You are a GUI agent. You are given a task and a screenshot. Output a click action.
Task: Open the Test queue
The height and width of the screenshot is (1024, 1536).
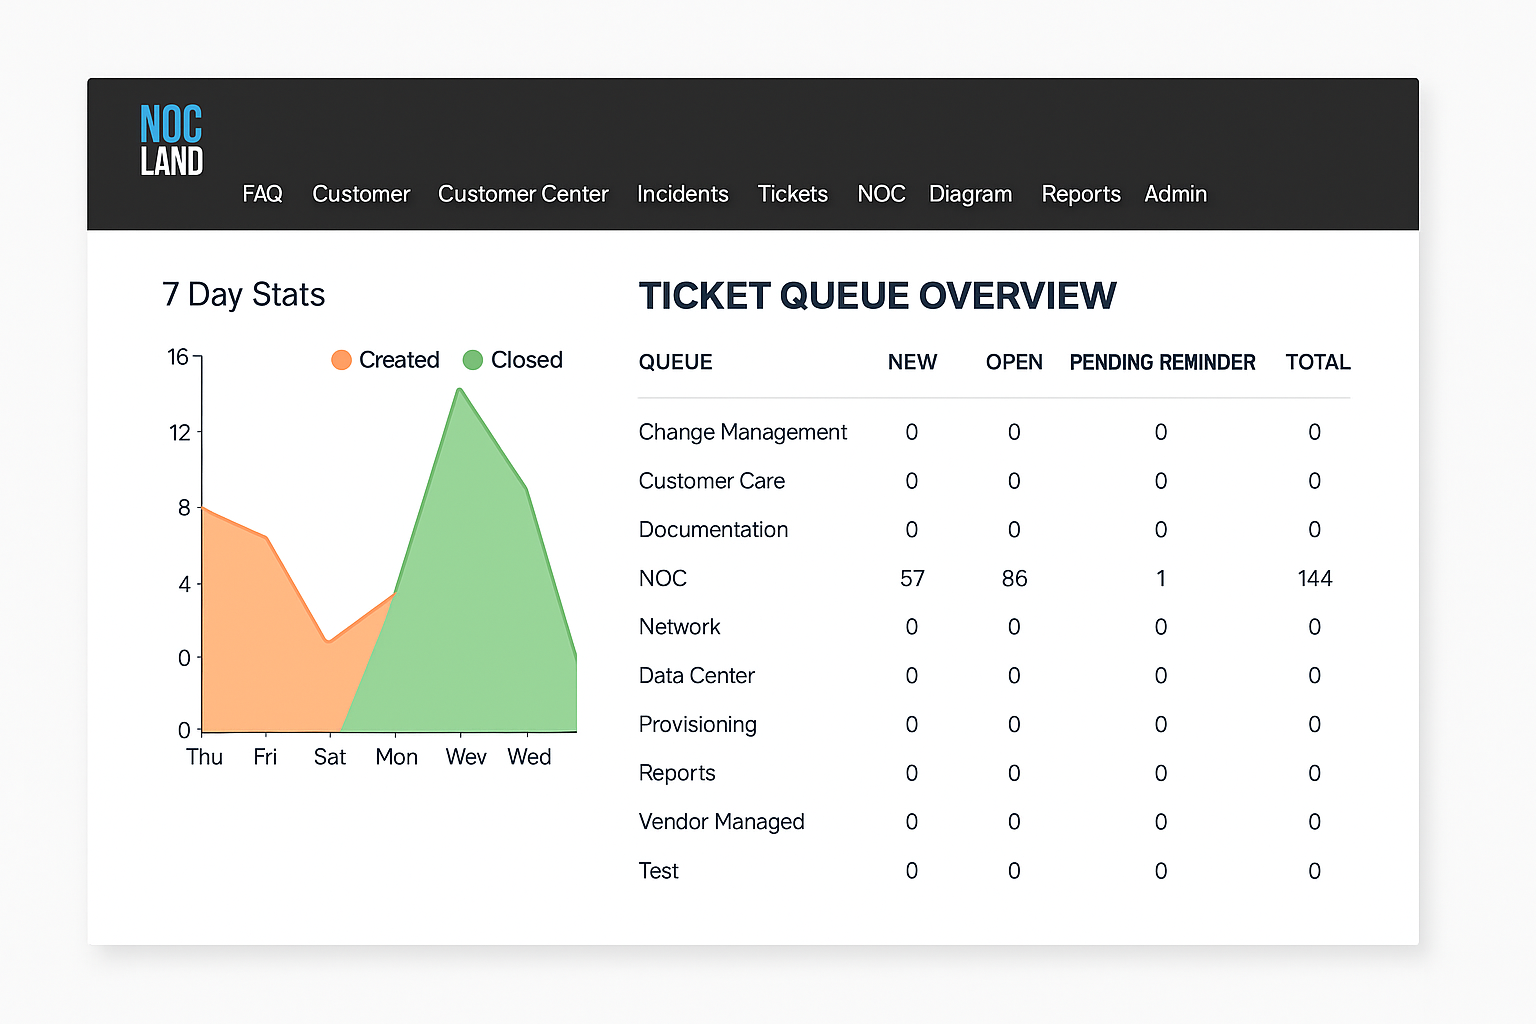658,871
